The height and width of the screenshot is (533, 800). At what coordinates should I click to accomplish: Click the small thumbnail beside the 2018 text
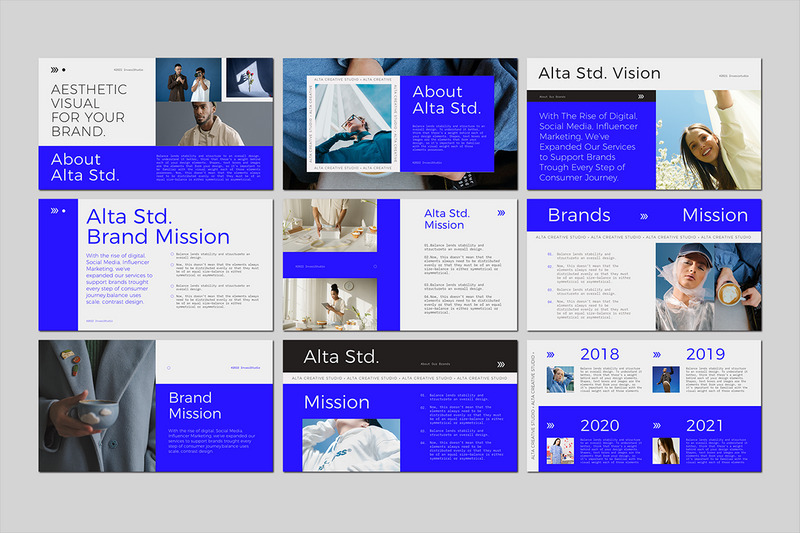pos(560,379)
